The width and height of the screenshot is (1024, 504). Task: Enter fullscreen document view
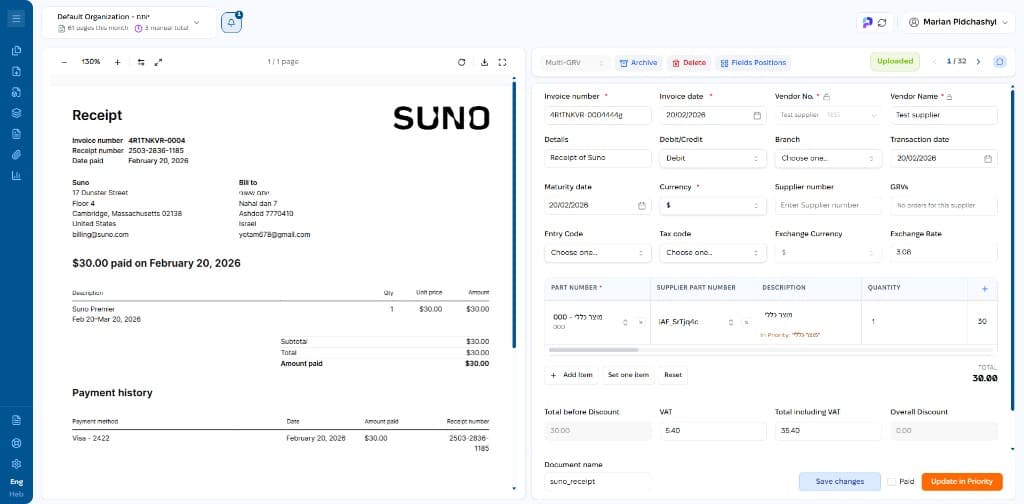pos(502,62)
